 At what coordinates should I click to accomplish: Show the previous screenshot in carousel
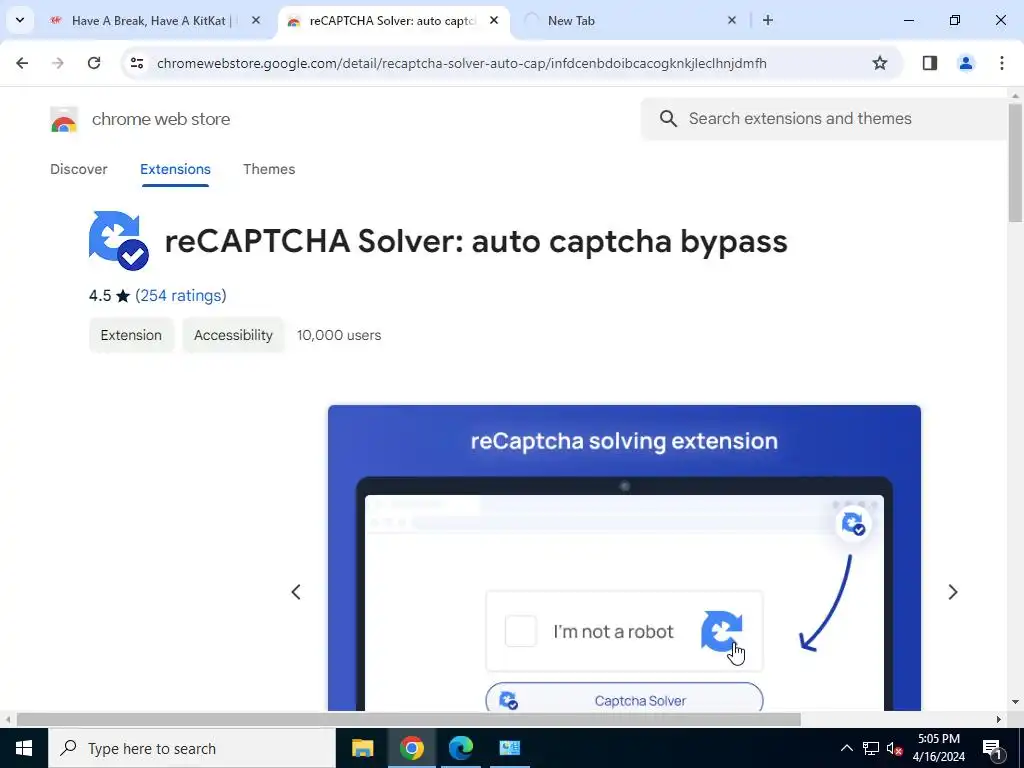click(296, 592)
